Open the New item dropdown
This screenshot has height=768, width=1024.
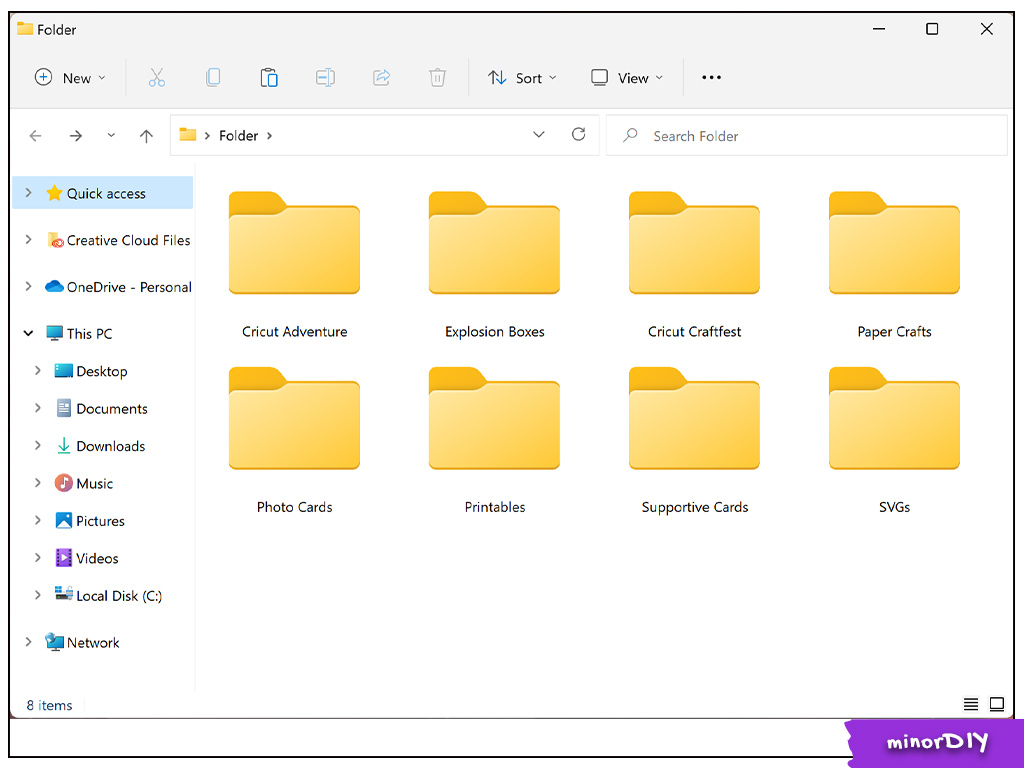pos(70,78)
